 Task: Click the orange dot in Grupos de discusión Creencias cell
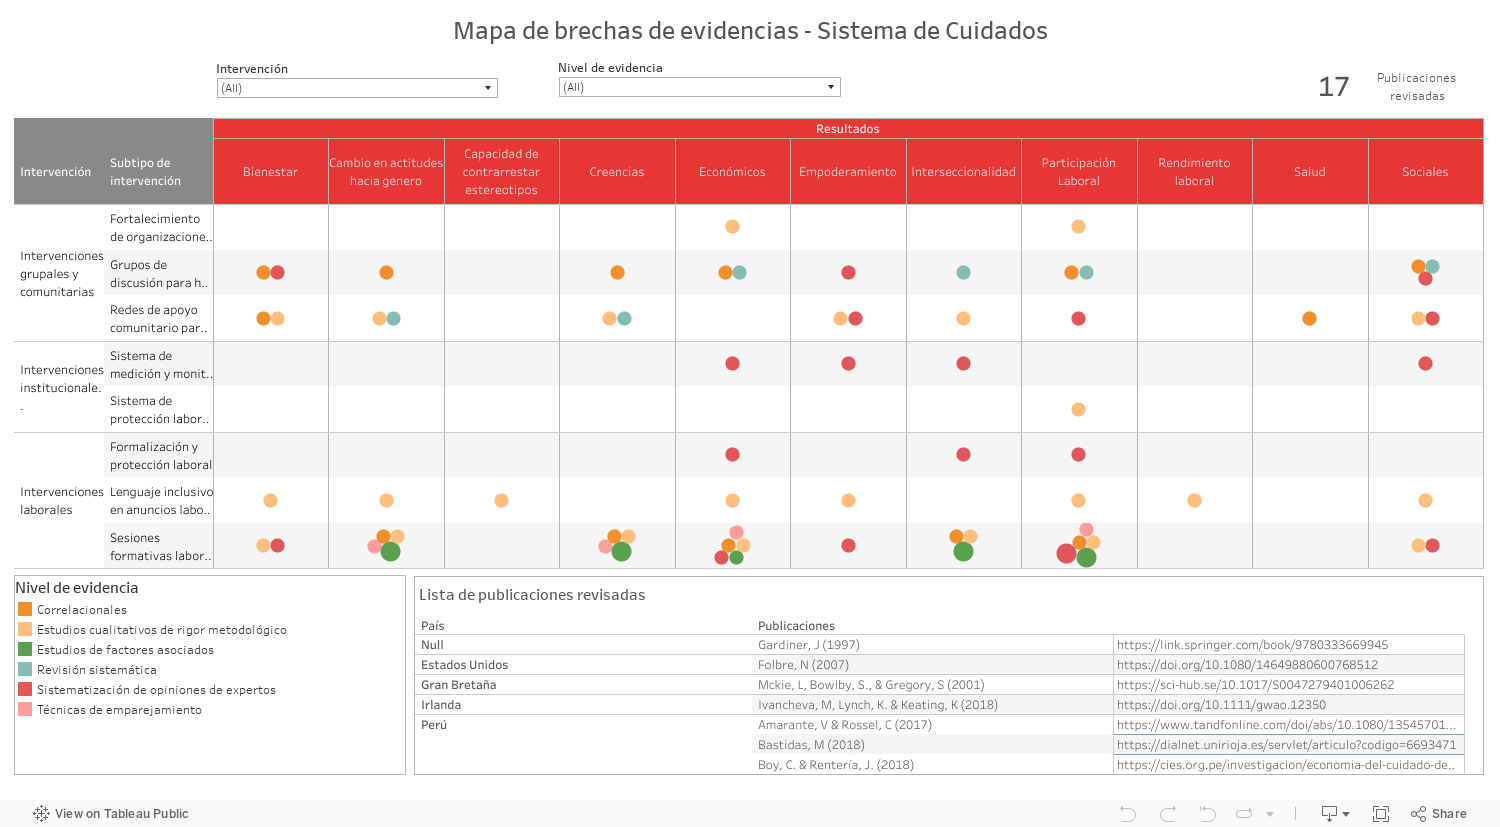(617, 272)
